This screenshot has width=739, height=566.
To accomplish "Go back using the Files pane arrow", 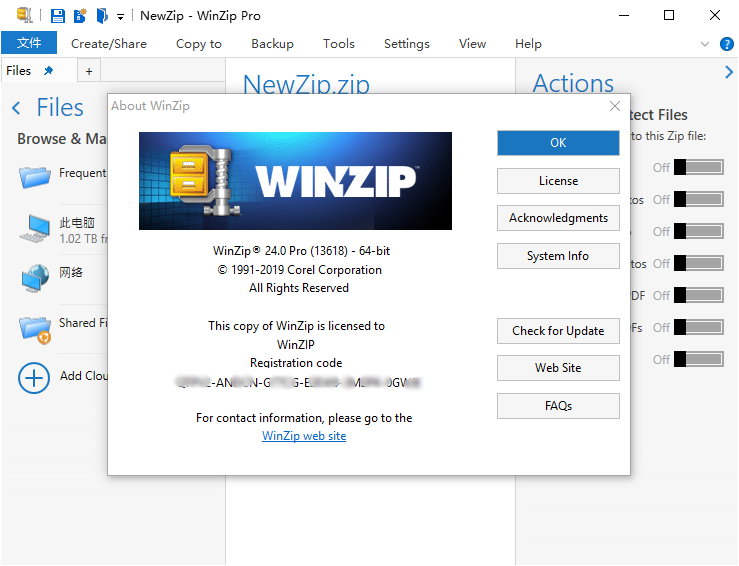I will coord(16,108).
